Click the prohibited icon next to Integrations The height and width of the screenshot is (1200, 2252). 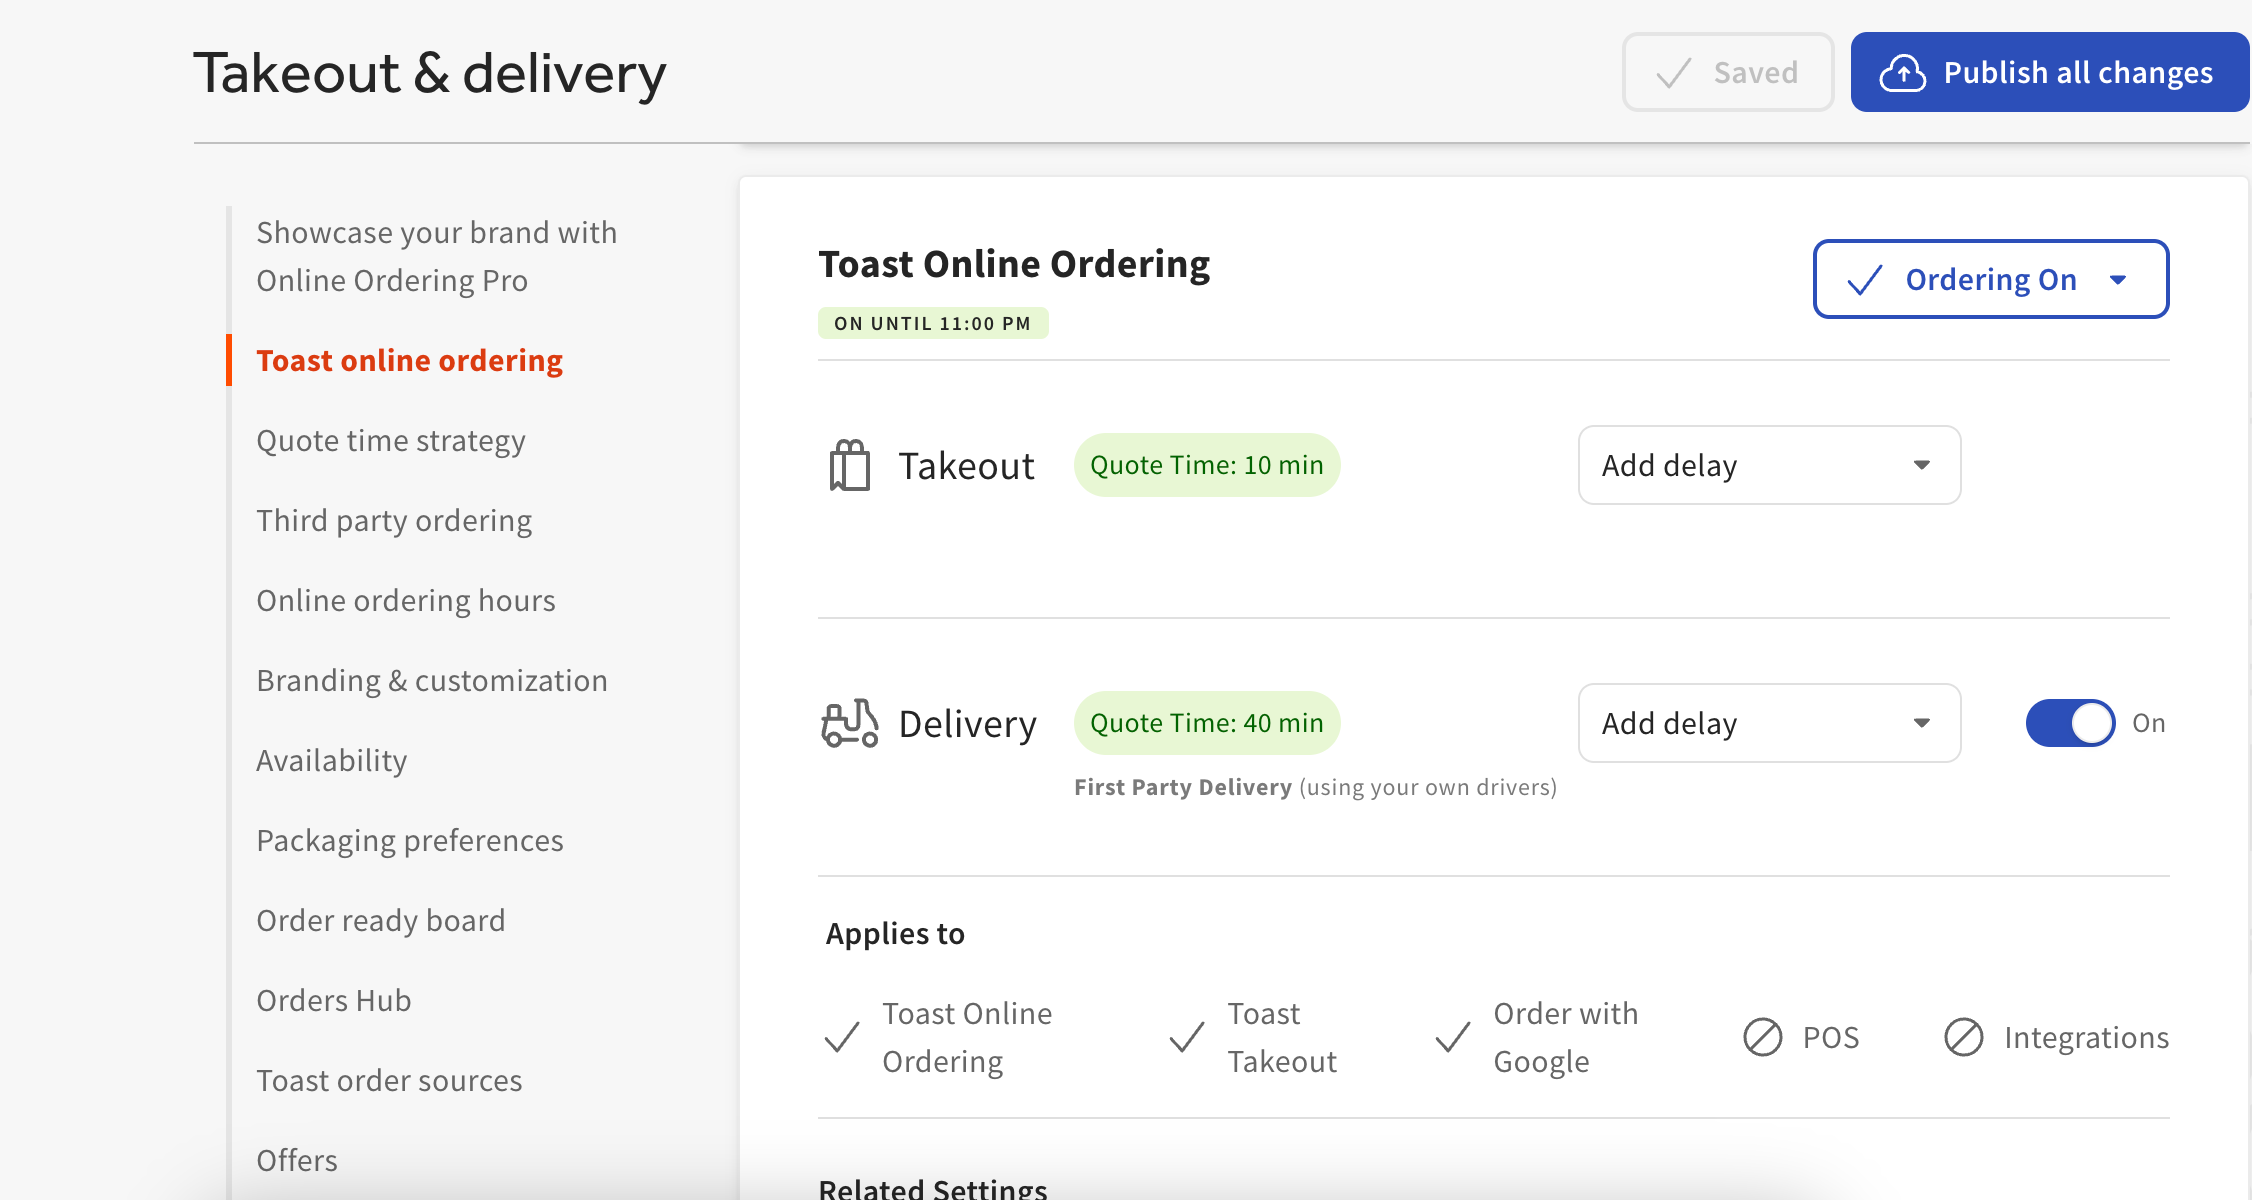point(1963,1037)
